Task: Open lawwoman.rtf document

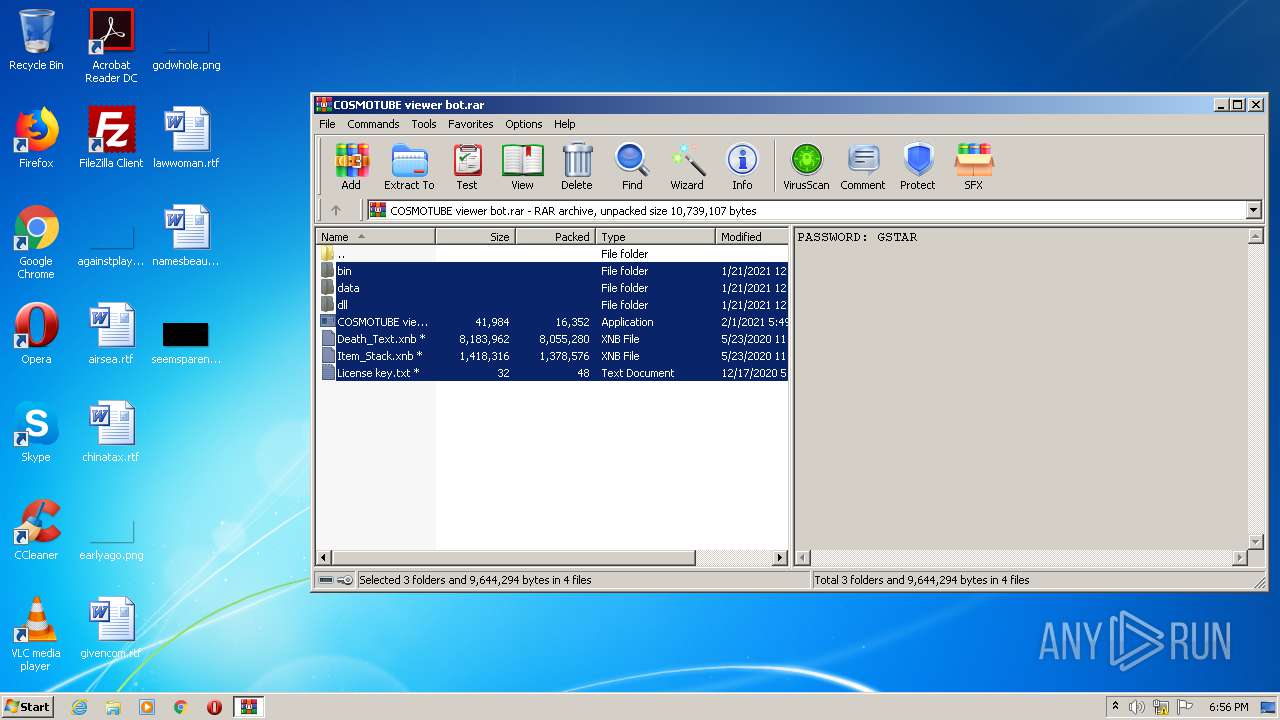Action: click(x=186, y=138)
